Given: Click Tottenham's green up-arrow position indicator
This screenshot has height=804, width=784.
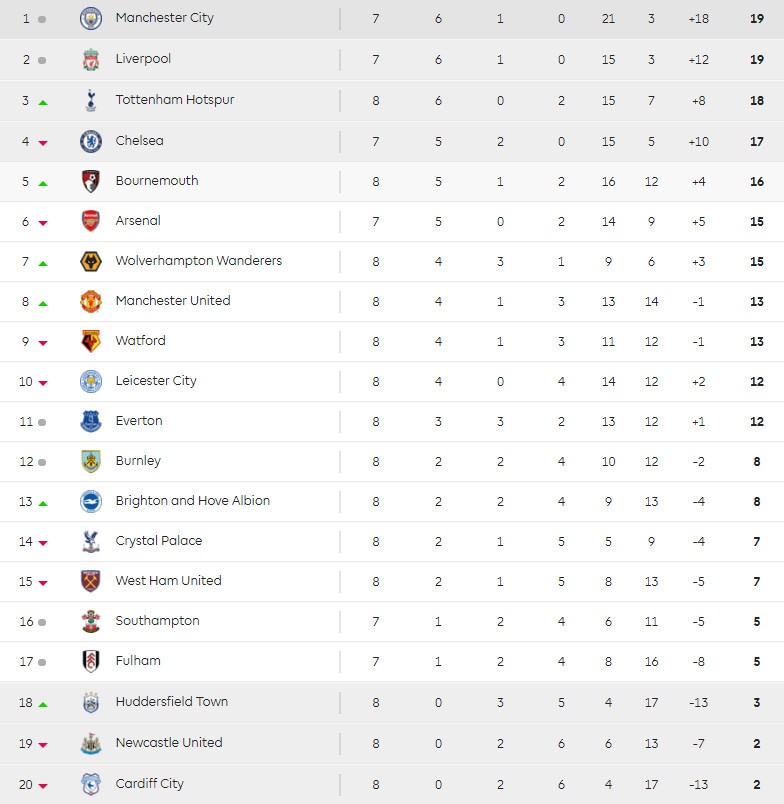Looking at the screenshot, I should (x=43, y=103).
